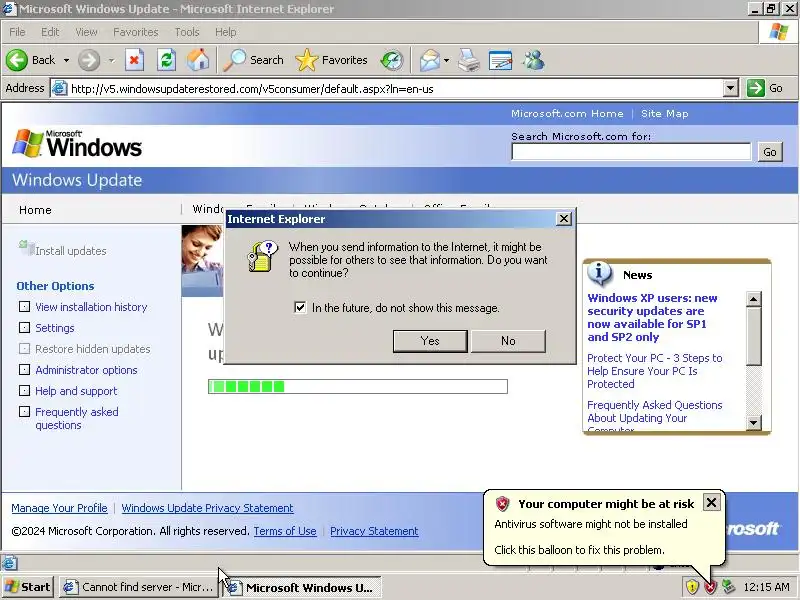Image resolution: width=800 pixels, height=600 pixels.
Task: Open the Terms of Use link
Action: tap(285, 531)
